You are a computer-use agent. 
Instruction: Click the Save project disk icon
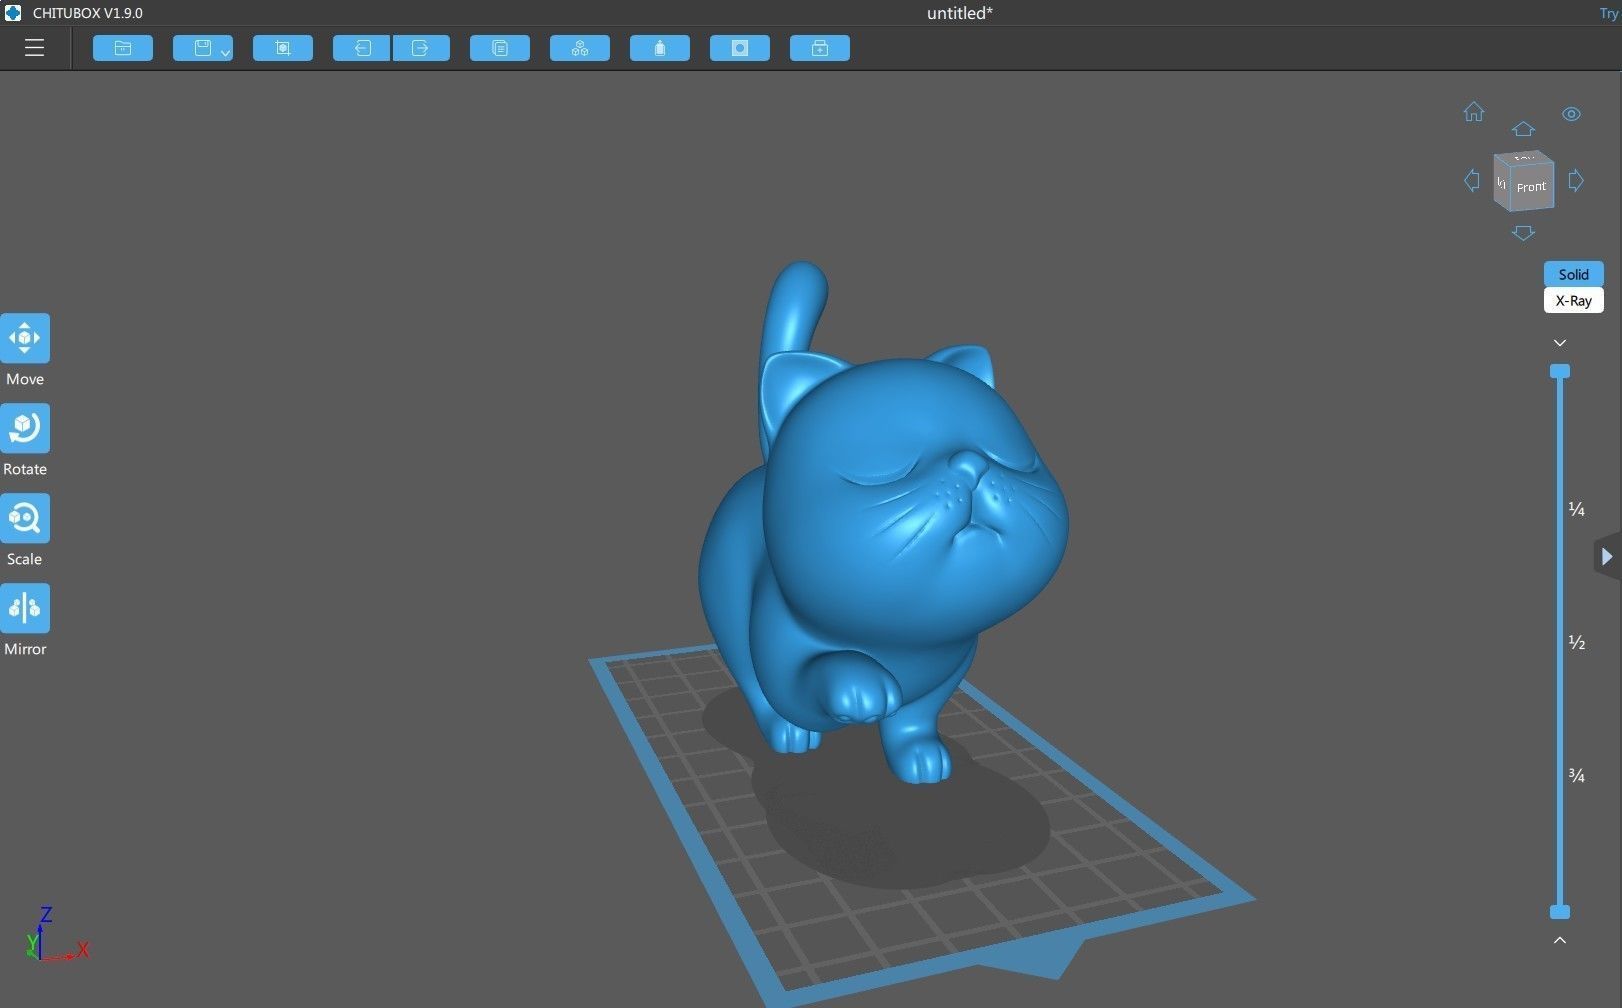(x=202, y=48)
